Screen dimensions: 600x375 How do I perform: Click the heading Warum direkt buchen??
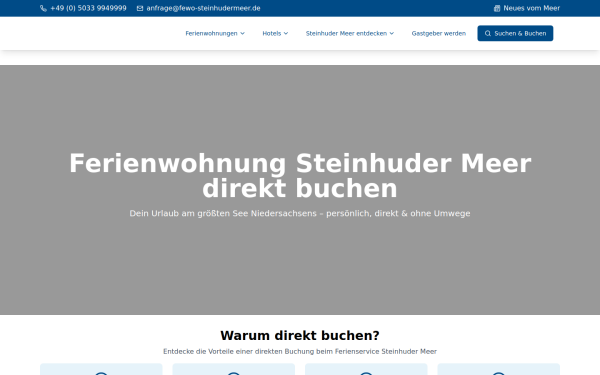(300, 336)
